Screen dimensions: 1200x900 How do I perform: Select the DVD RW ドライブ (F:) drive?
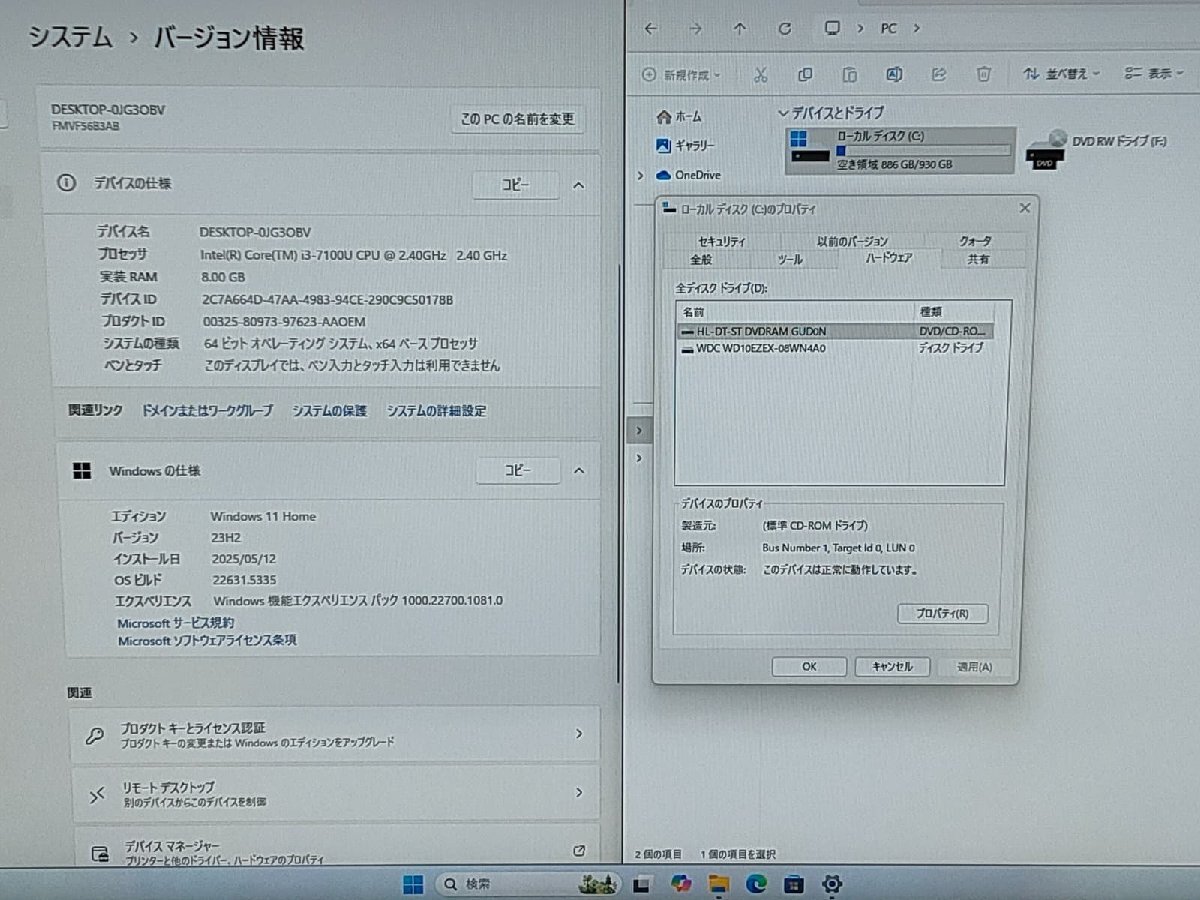1097,150
